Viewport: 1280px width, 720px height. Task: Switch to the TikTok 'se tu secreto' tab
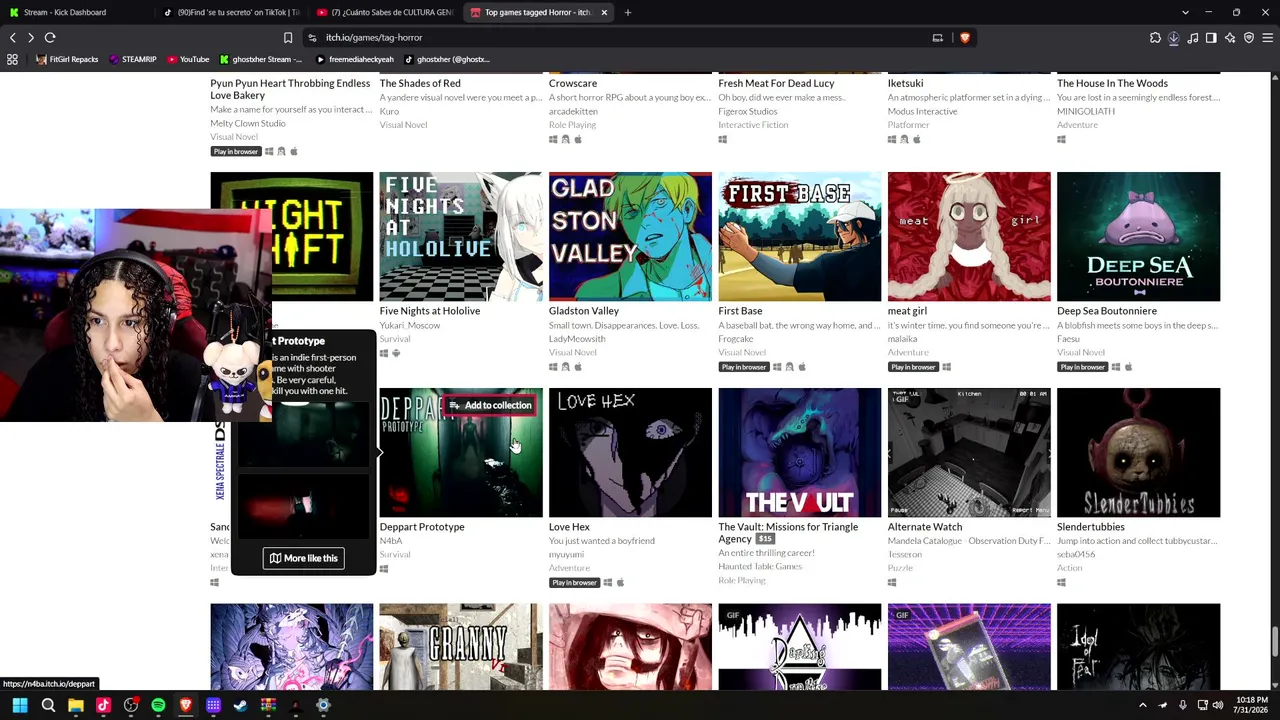[x=232, y=12]
